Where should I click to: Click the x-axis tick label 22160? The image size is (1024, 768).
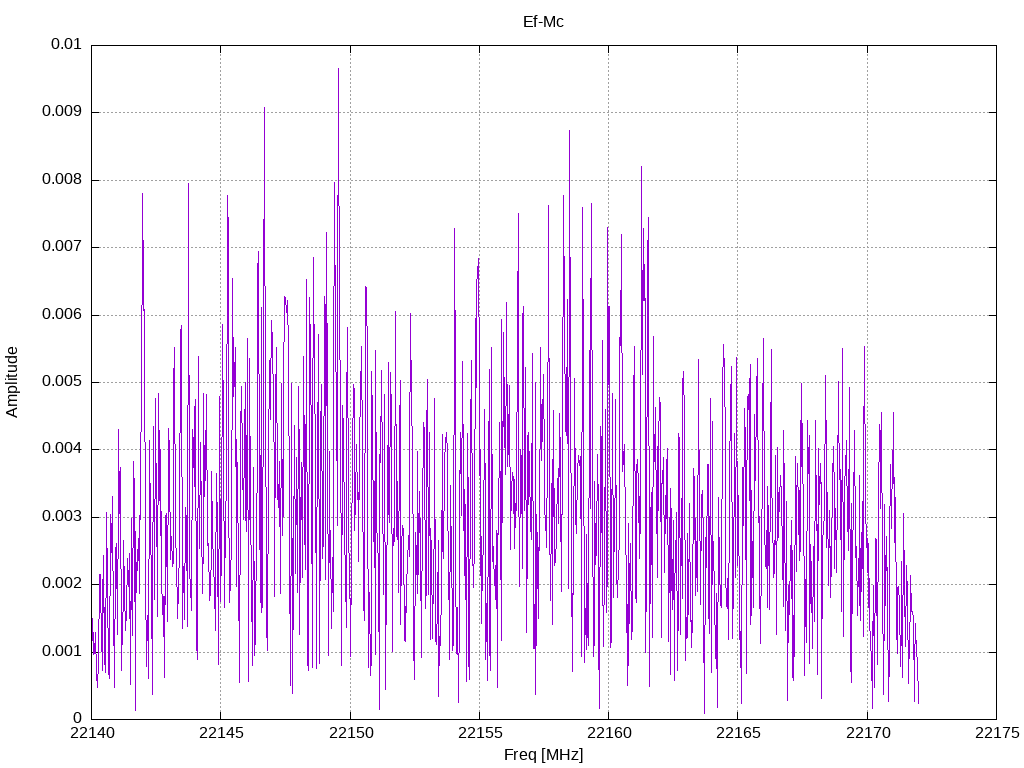click(609, 733)
